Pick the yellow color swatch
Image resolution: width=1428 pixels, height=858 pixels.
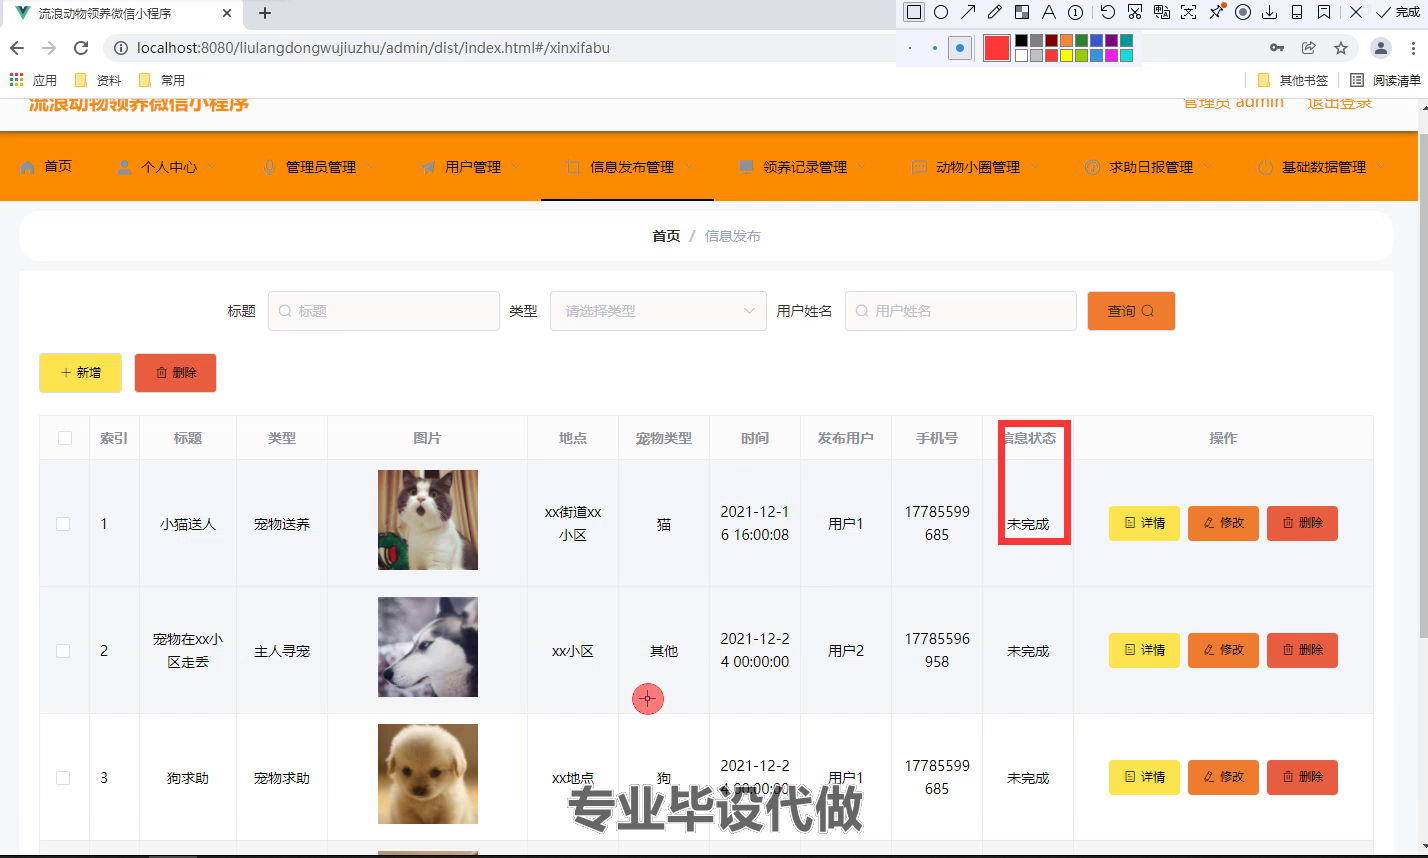click(x=1066, y=56)
